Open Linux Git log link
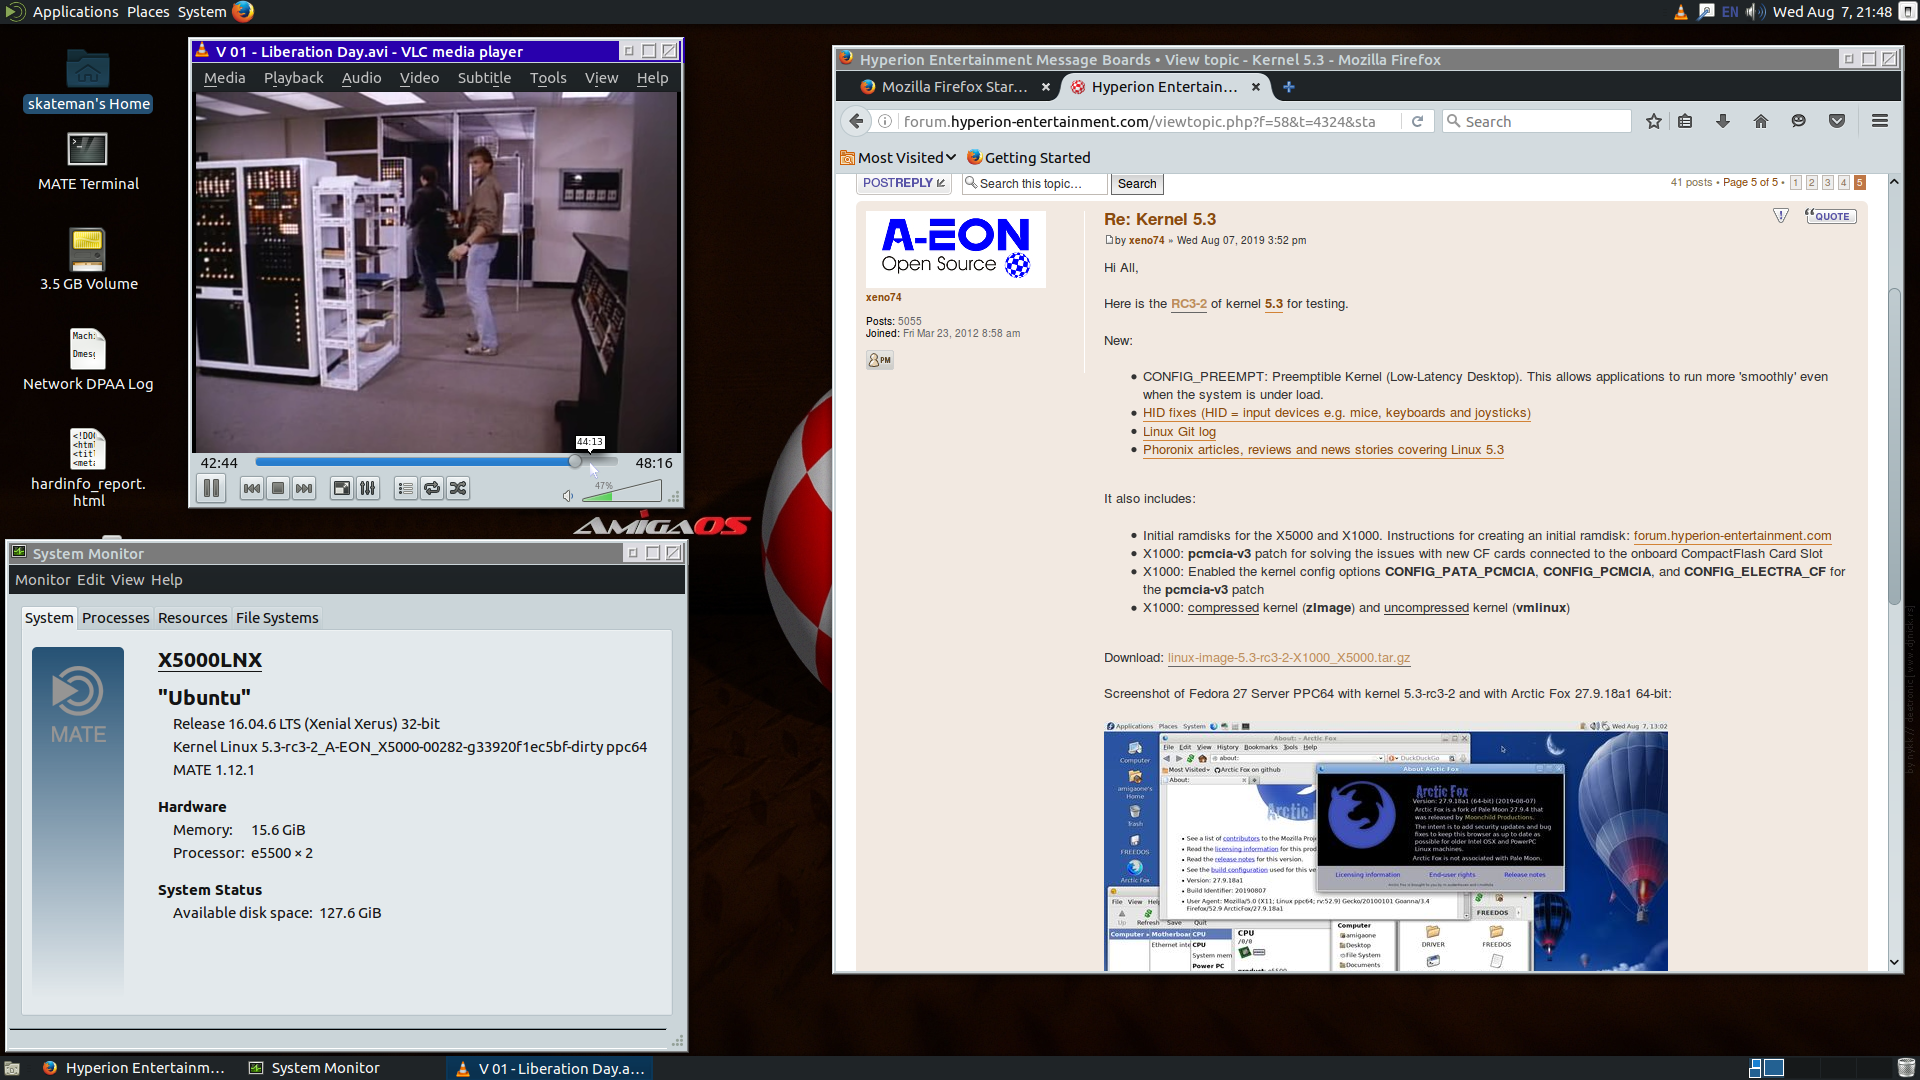This screenshot has width=1920, height=1080. 1179,432
